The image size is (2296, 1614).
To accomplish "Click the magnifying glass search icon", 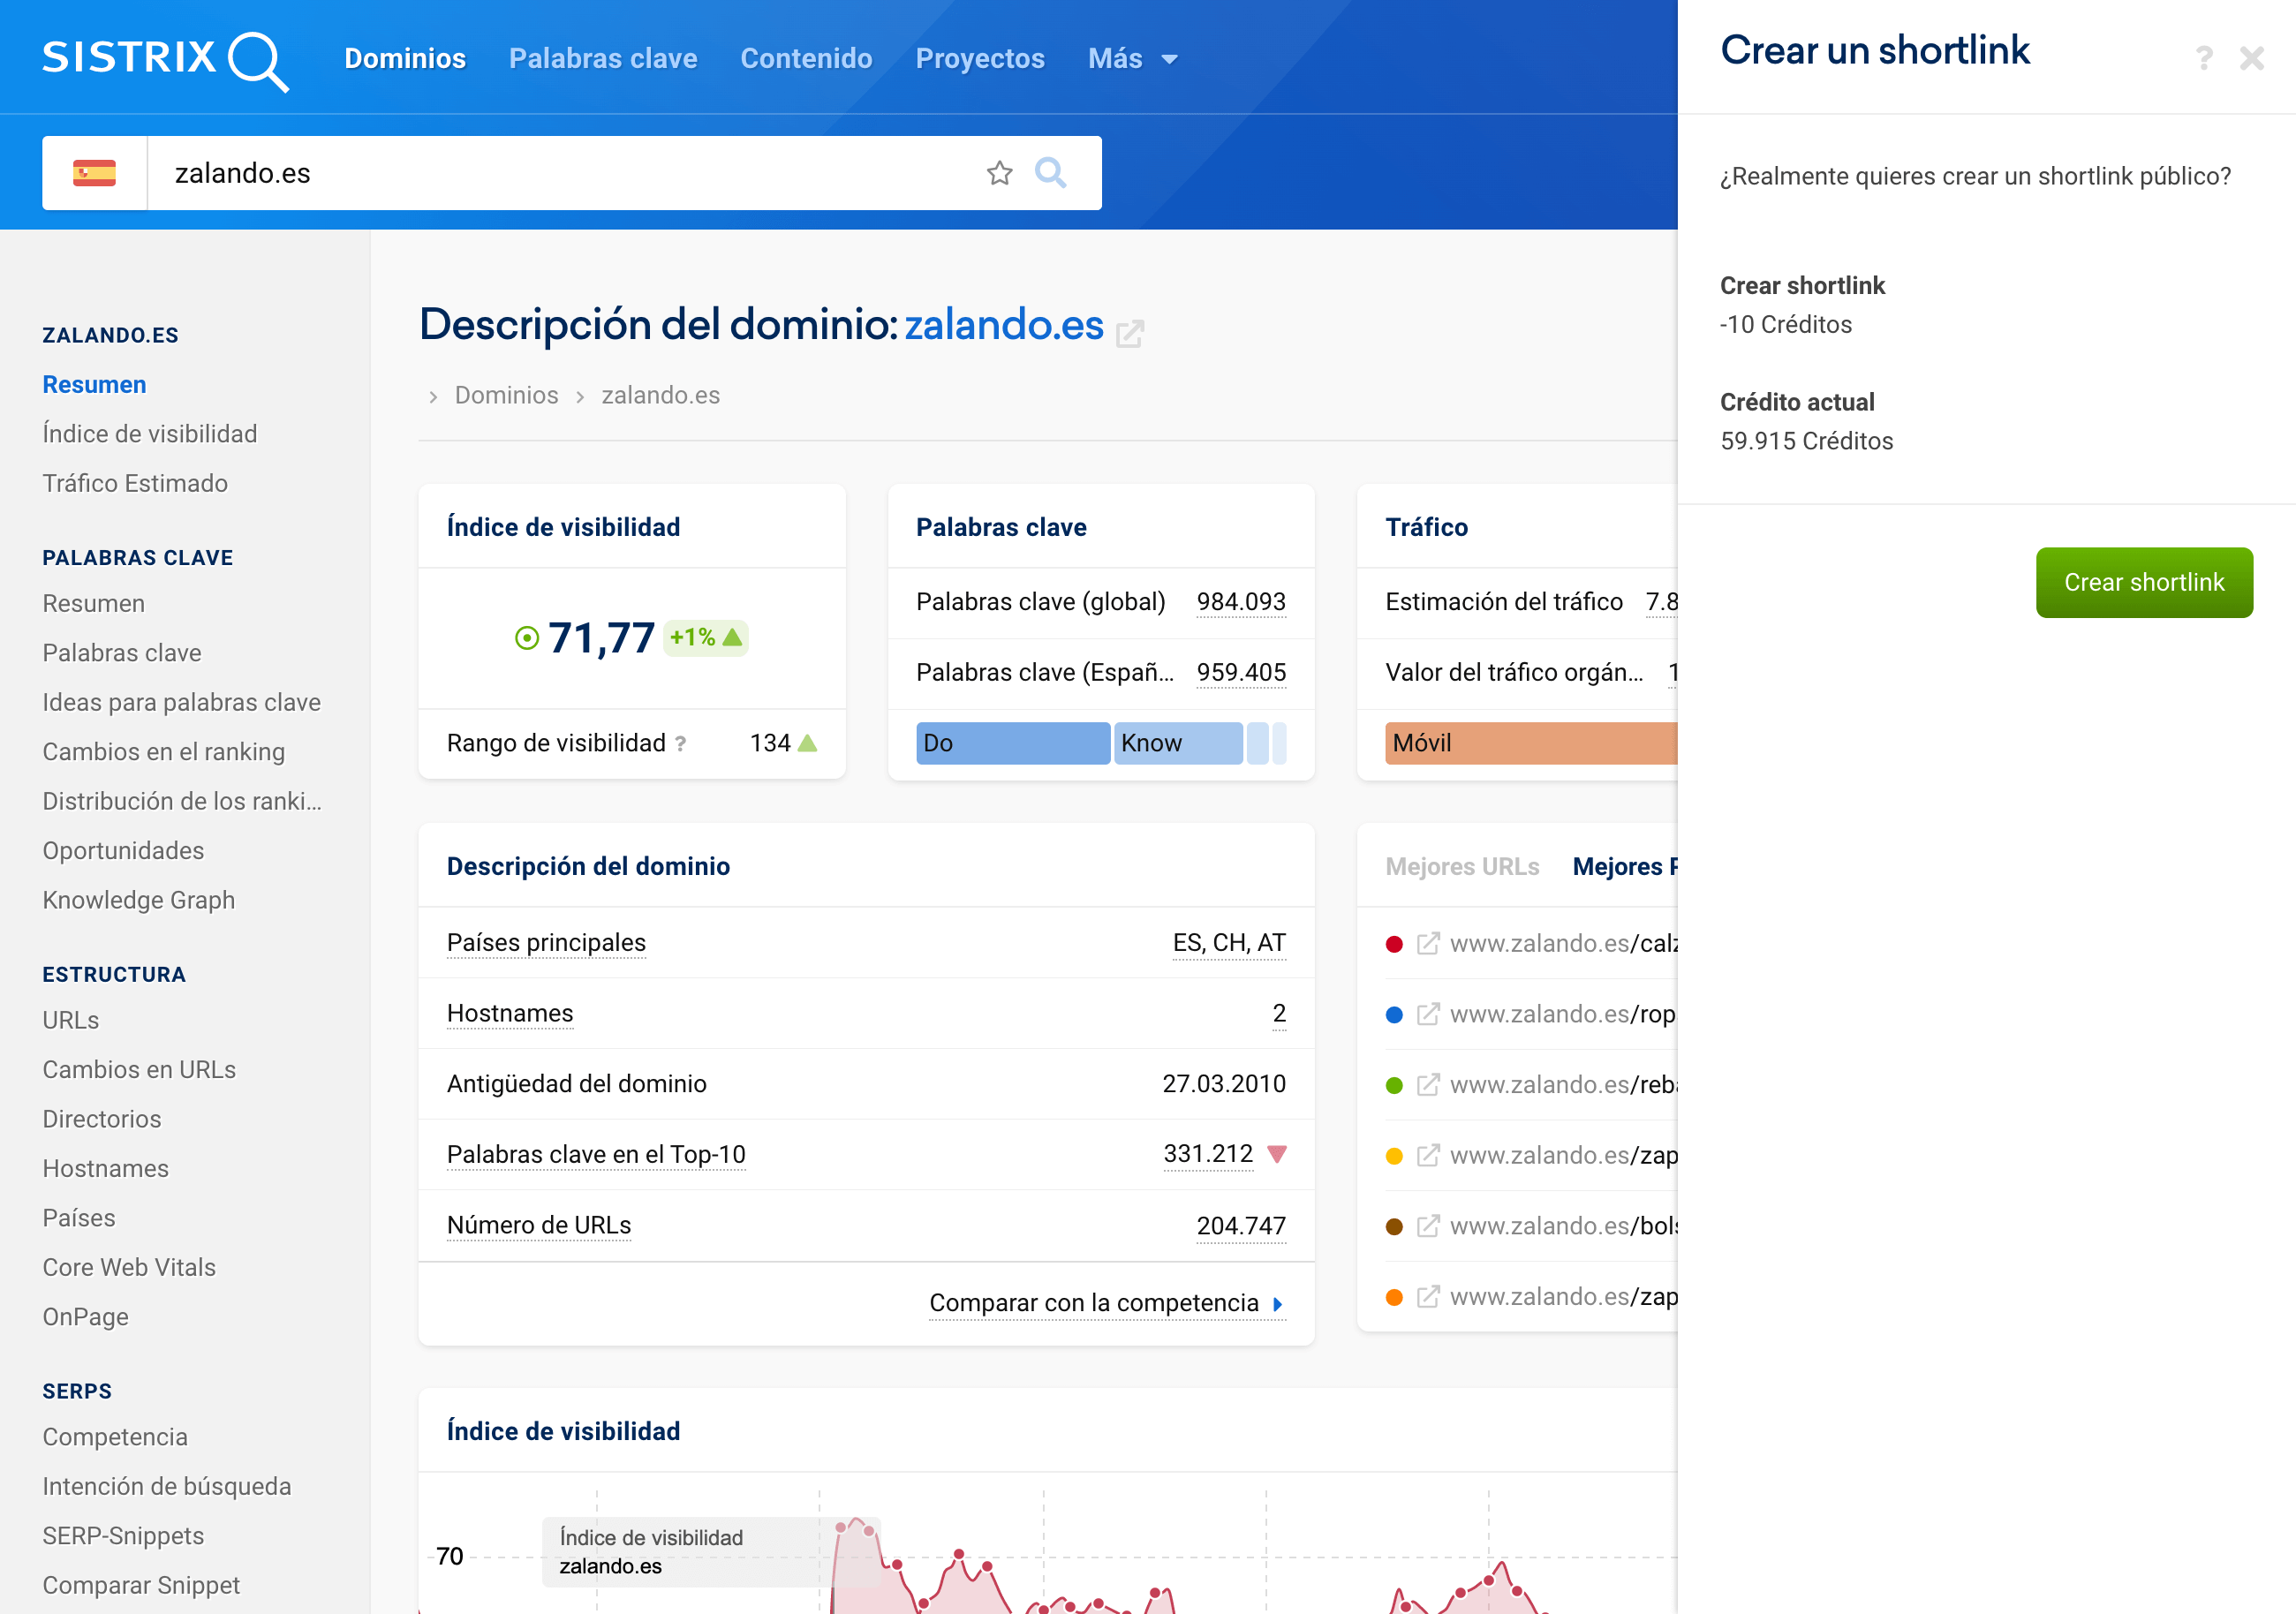I will click(x=1050, y=173).
